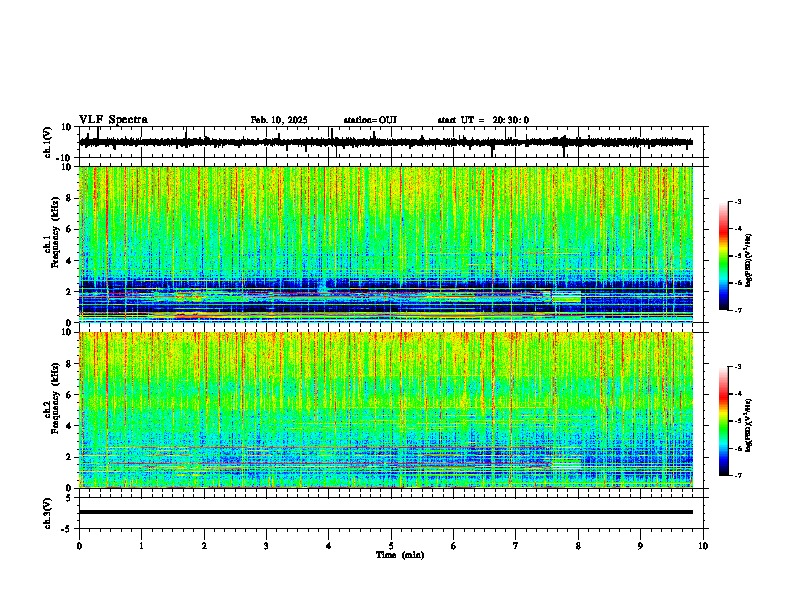The height and width of the screenshot is (612, 792).
Task: Click tick label "8" on the Time axis
Action: (x=578, y=546)
